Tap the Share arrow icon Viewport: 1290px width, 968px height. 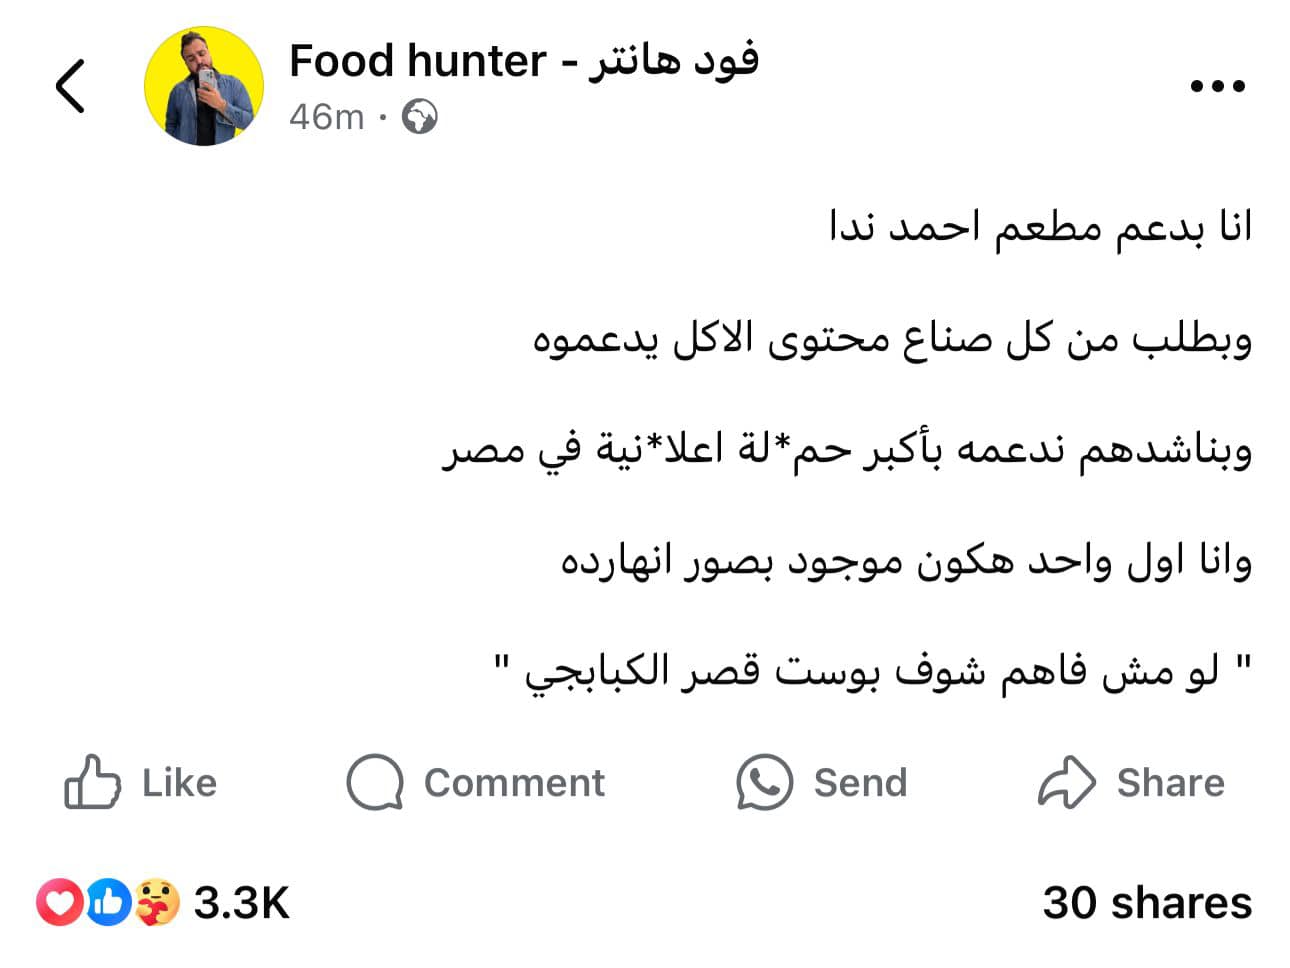(1067, 782)
